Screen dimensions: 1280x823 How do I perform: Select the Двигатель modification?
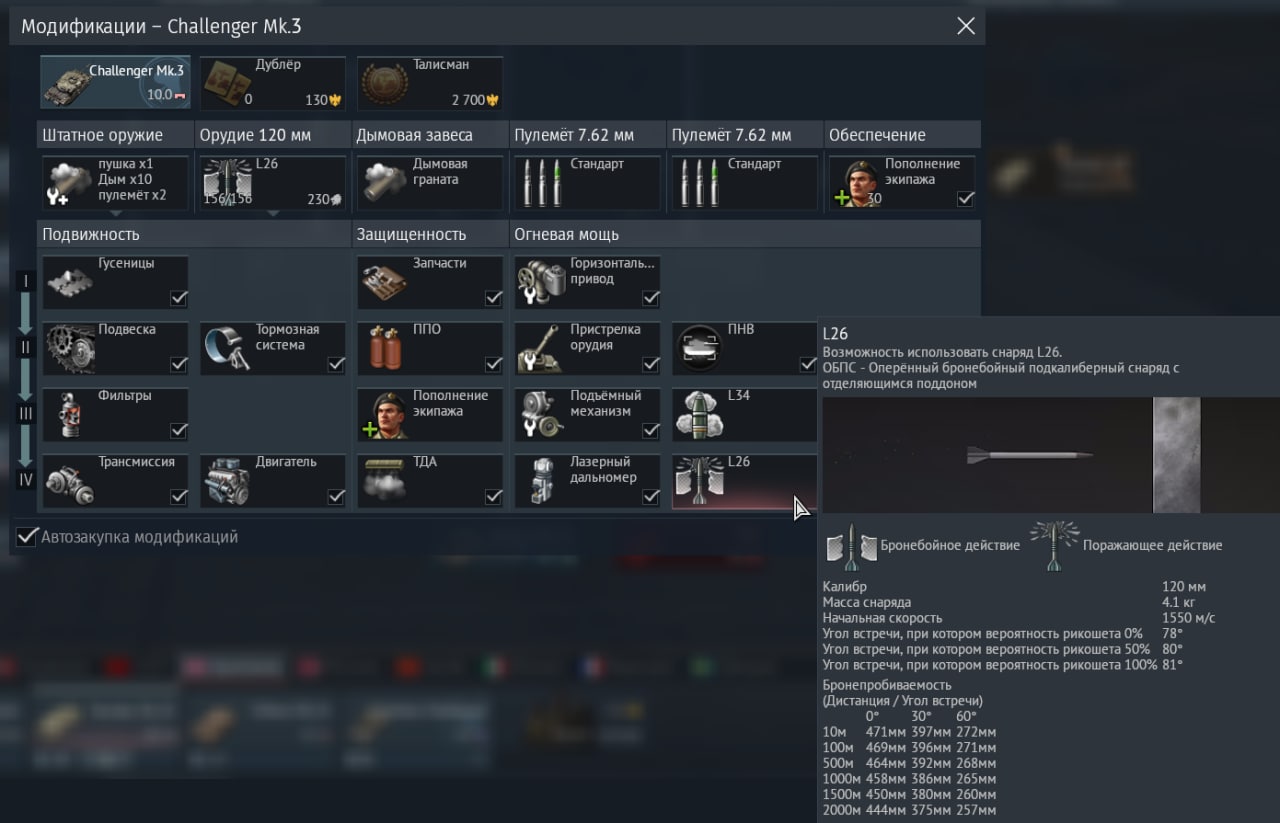[x=272, y=481]
